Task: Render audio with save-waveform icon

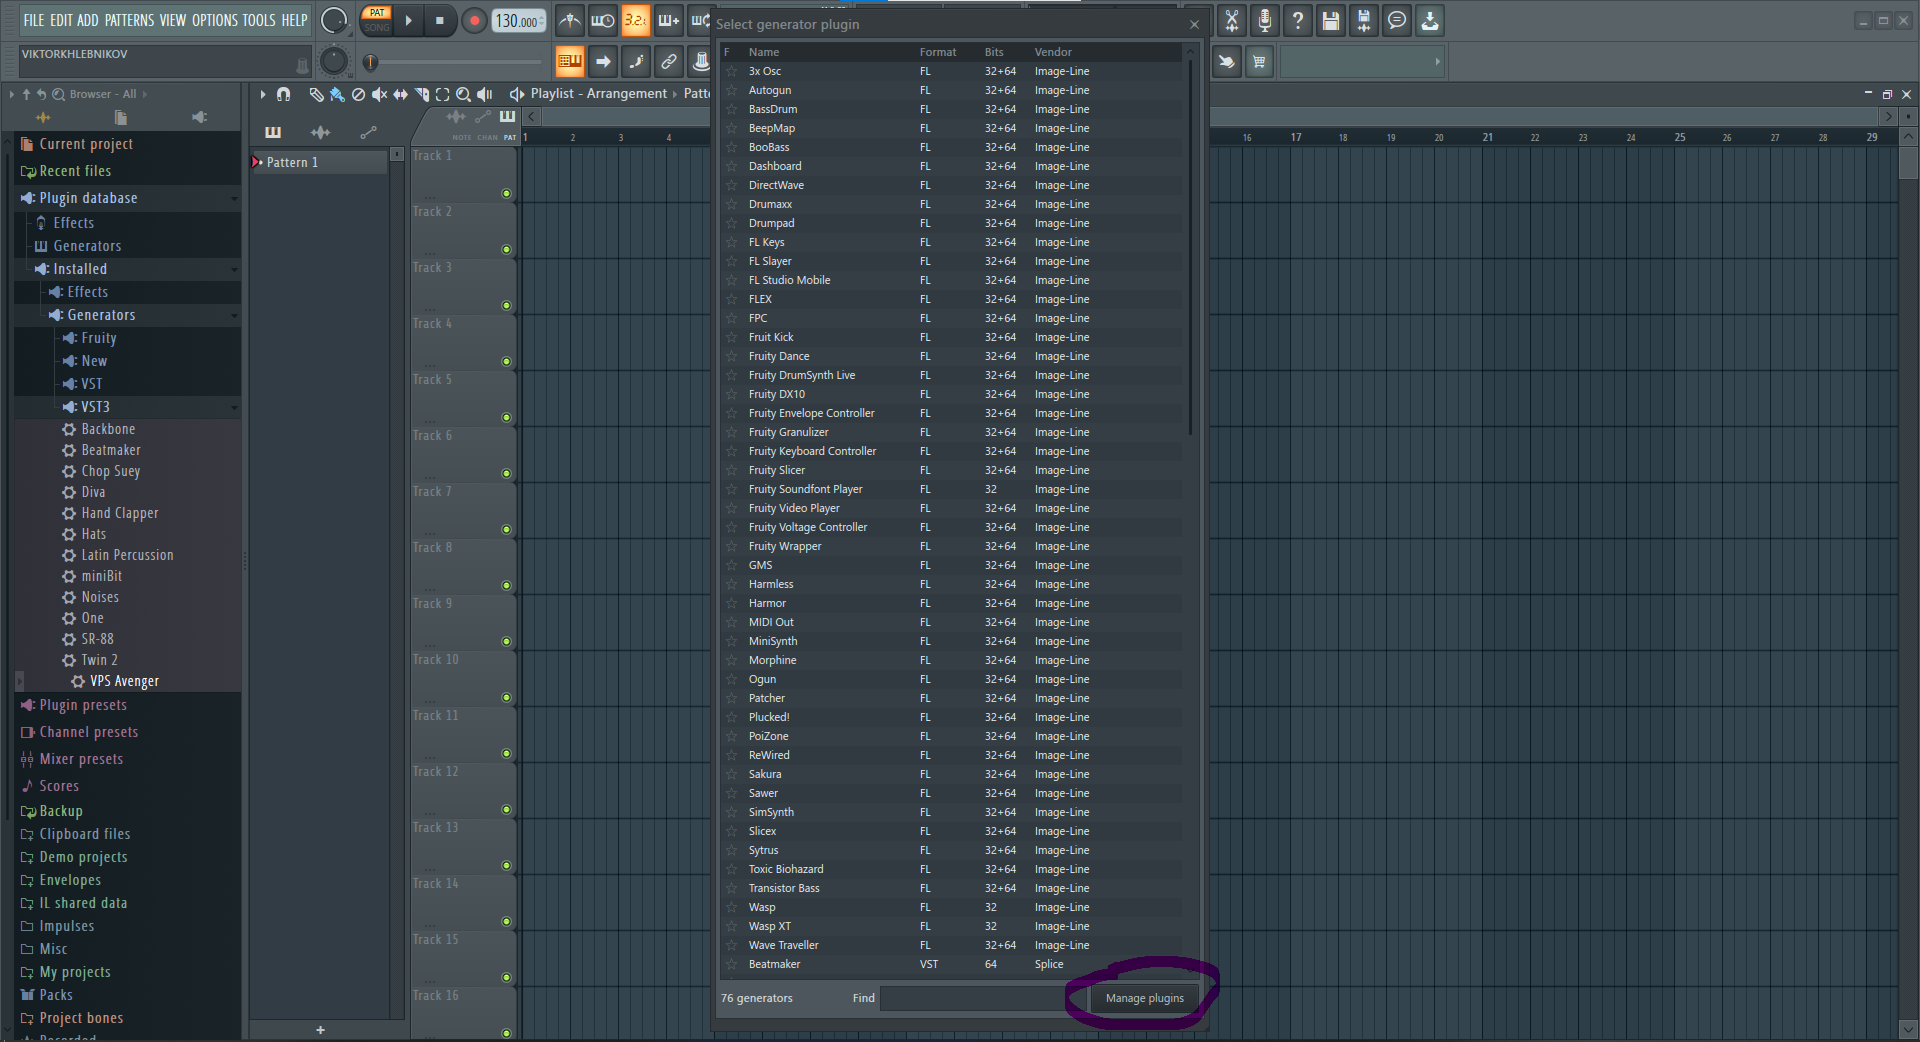Action: [1364, 20]
